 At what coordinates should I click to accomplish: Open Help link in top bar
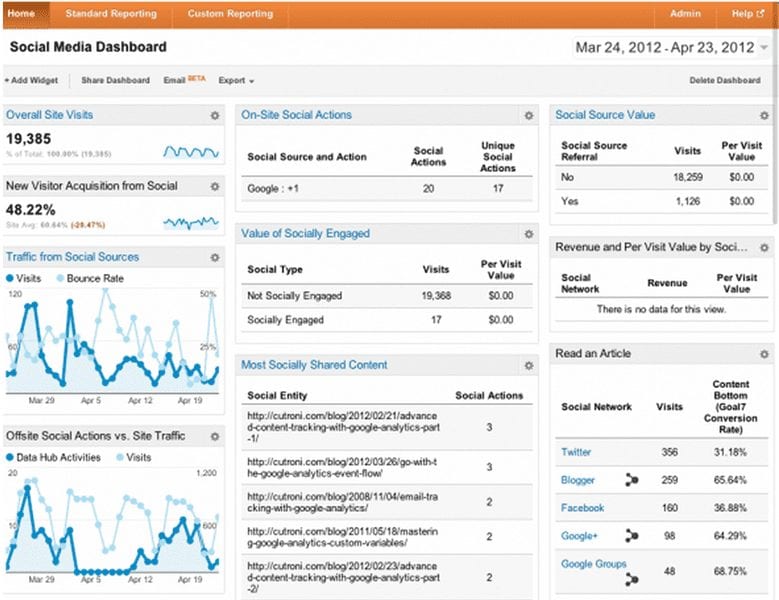pos(748,14)
